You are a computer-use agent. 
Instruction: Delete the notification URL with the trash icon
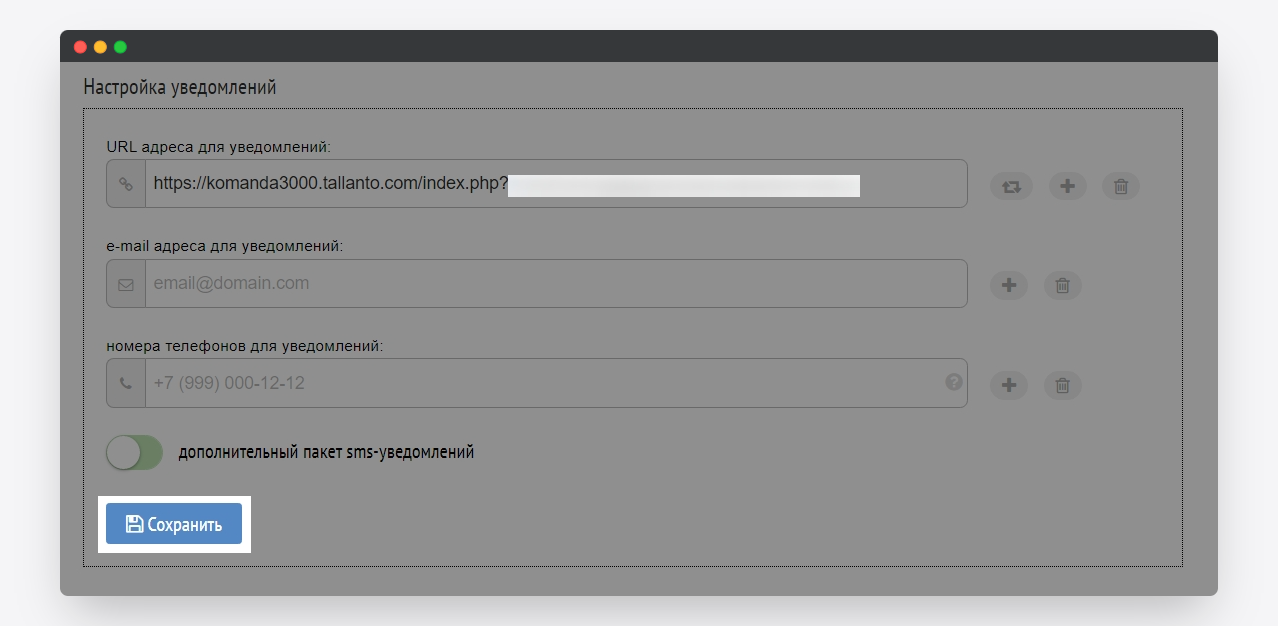(1121, 186)
